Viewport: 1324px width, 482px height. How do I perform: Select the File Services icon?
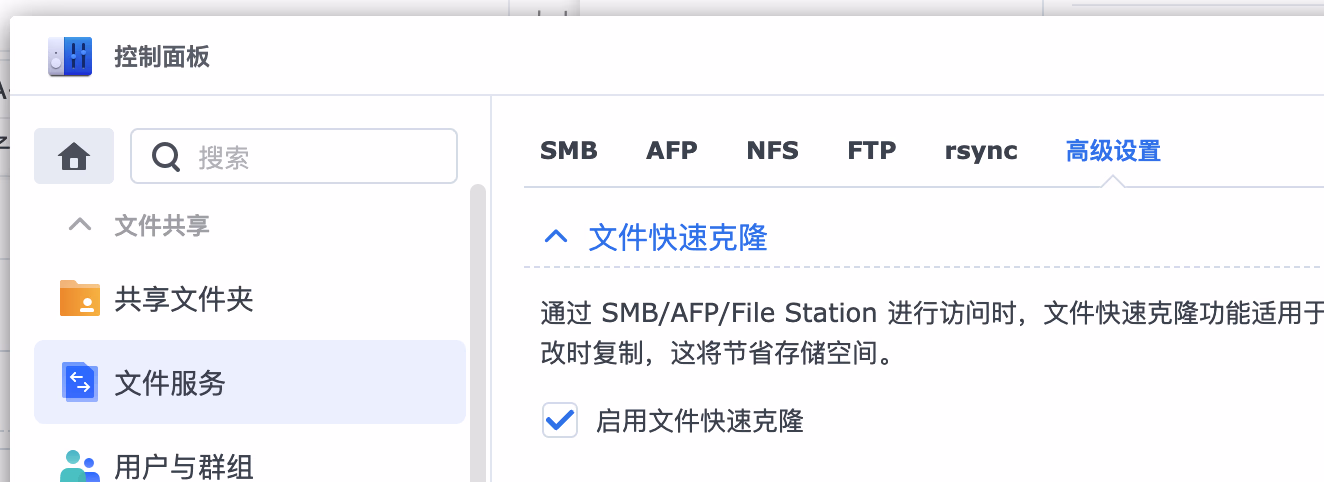tap(80, 382)
